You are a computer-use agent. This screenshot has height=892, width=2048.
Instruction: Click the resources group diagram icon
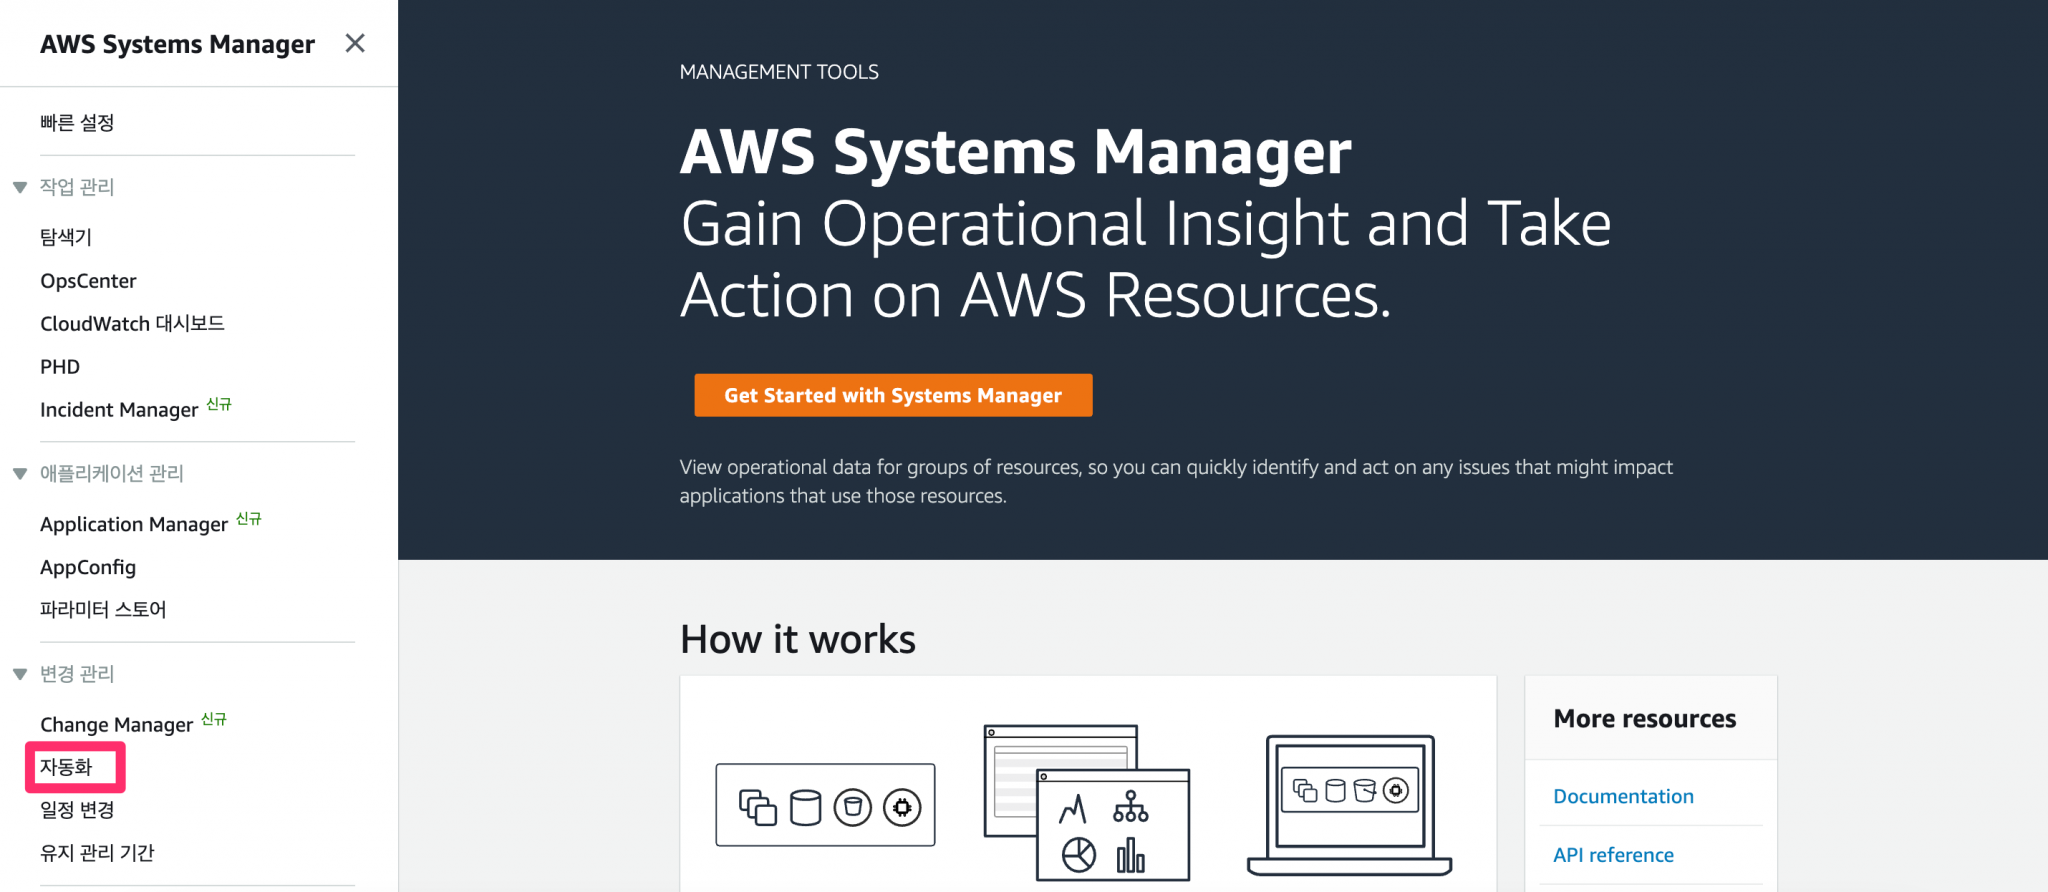pyautogui.click(x=825, y=805)
